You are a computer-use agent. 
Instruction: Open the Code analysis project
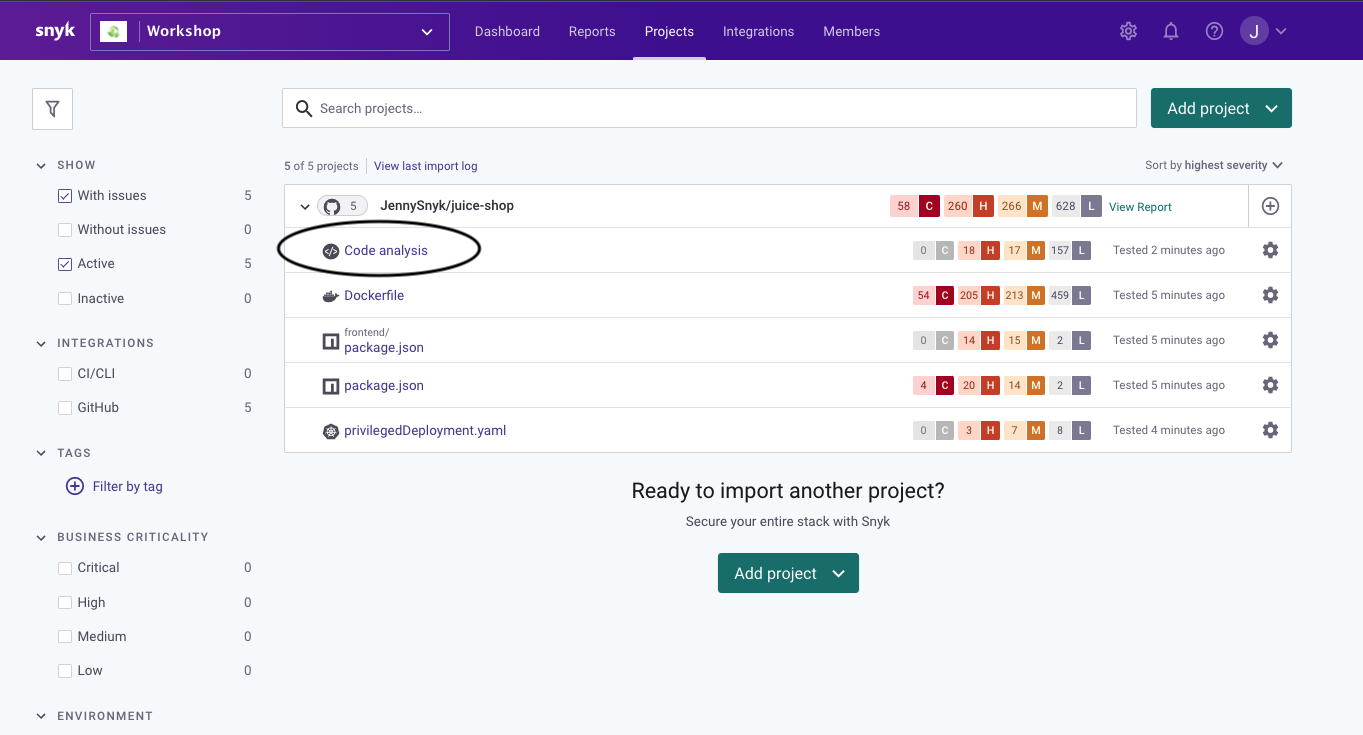click(385, 251)
